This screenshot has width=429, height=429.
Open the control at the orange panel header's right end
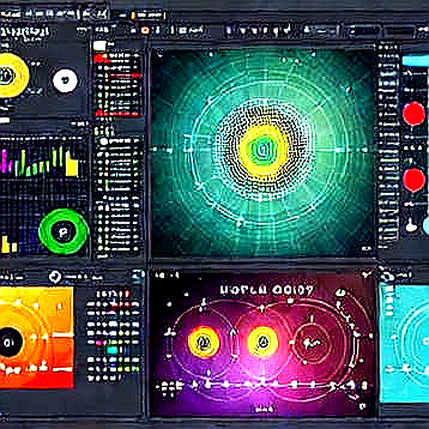point(137,275)
